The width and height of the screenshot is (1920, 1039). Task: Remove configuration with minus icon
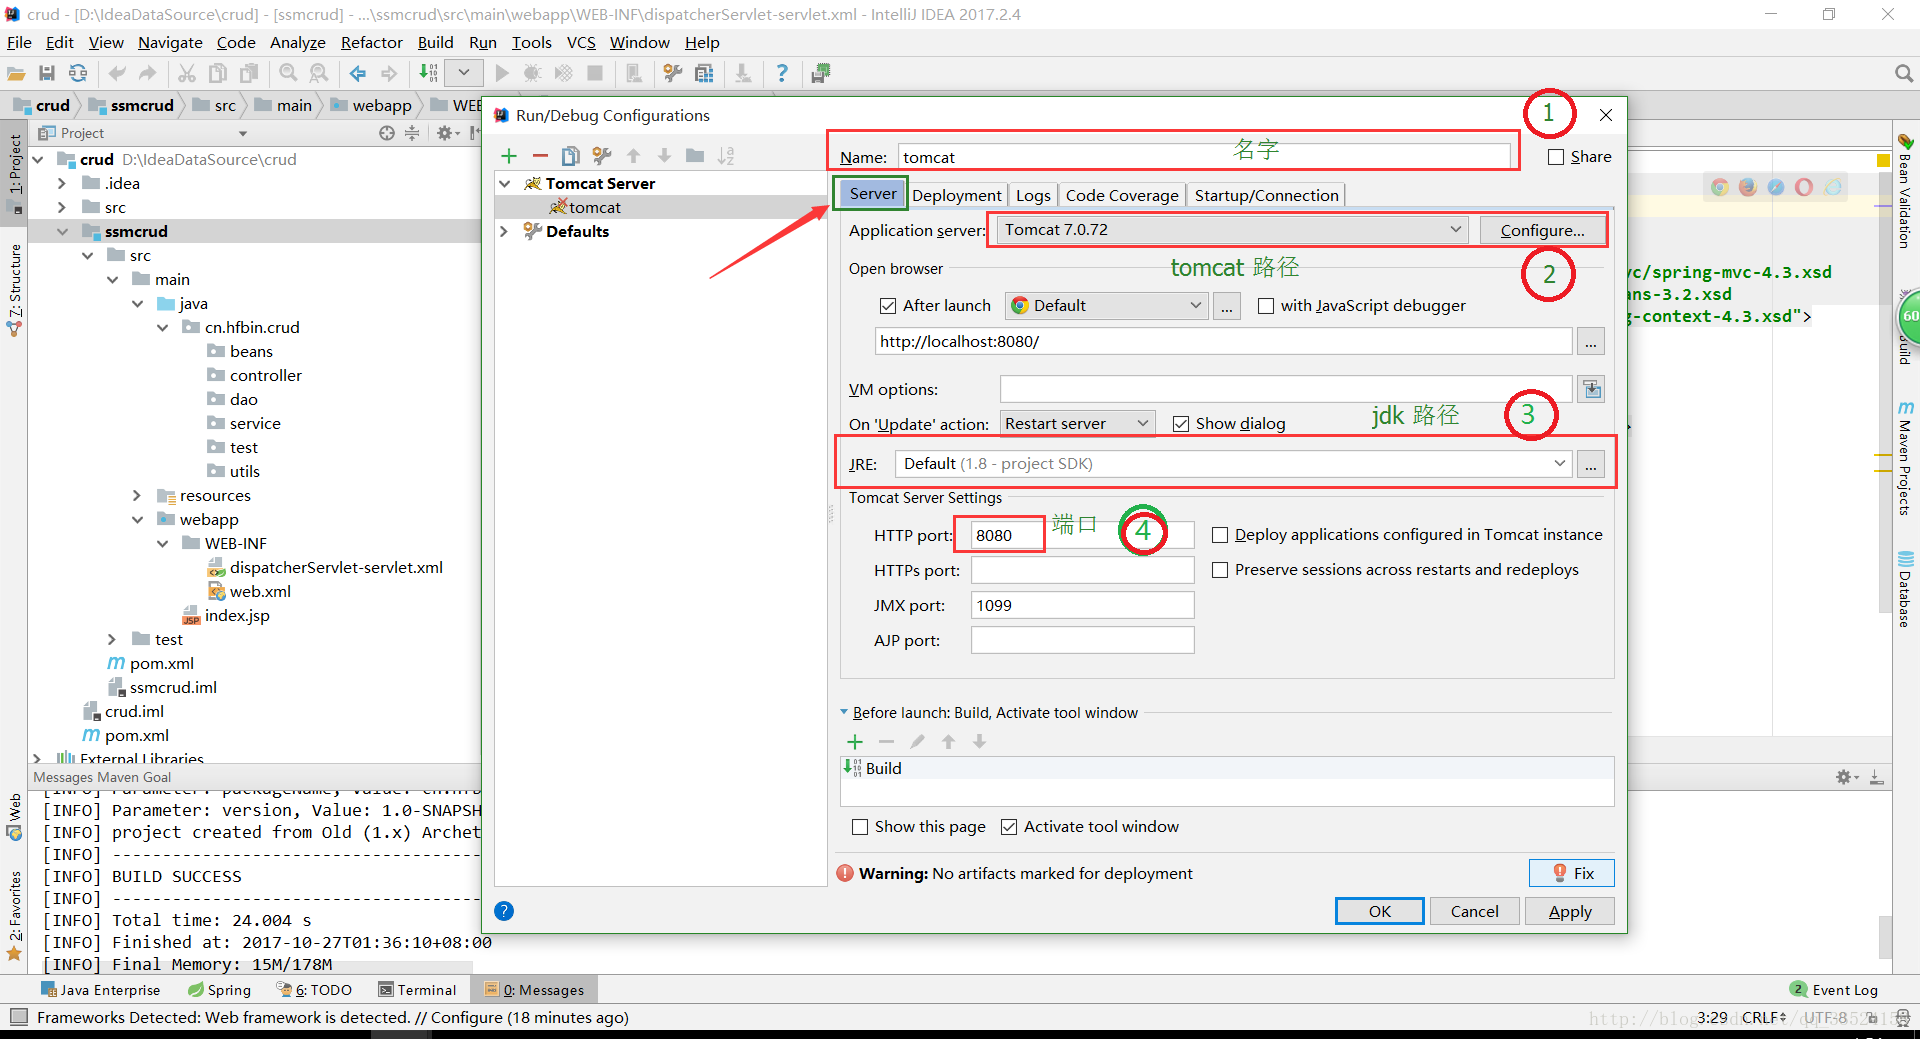540,156
